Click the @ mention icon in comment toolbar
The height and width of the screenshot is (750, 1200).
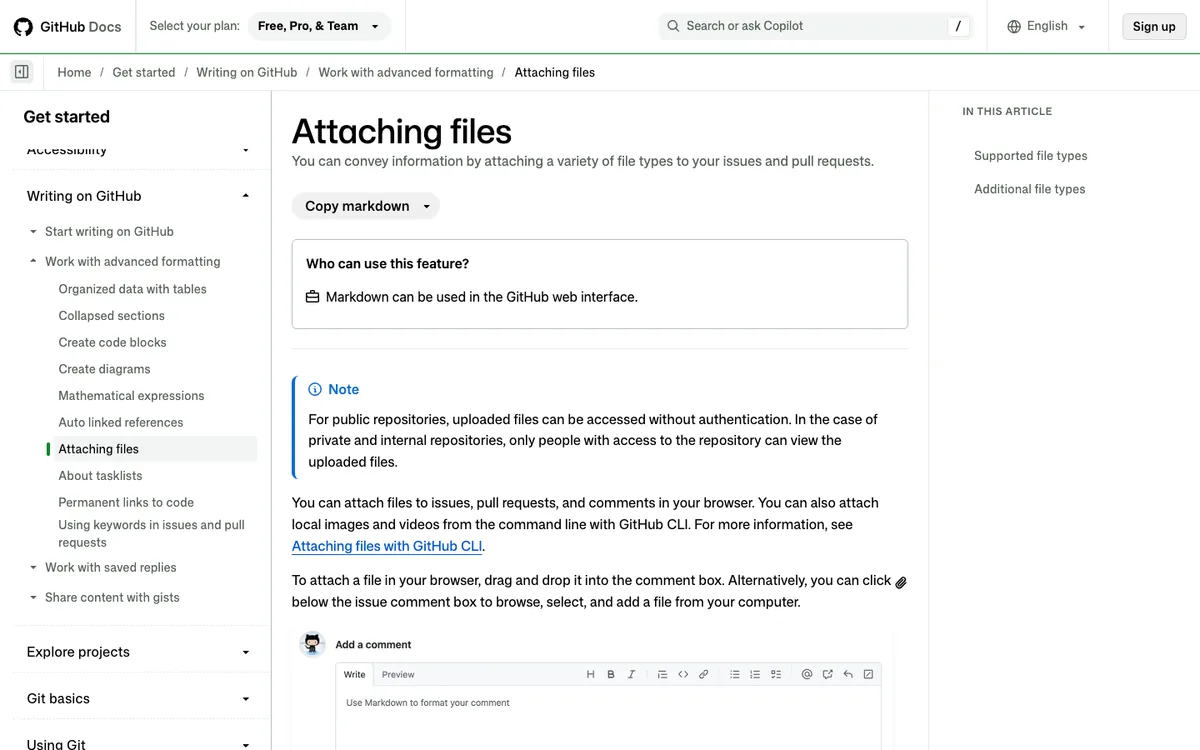(x=807, y=675)
